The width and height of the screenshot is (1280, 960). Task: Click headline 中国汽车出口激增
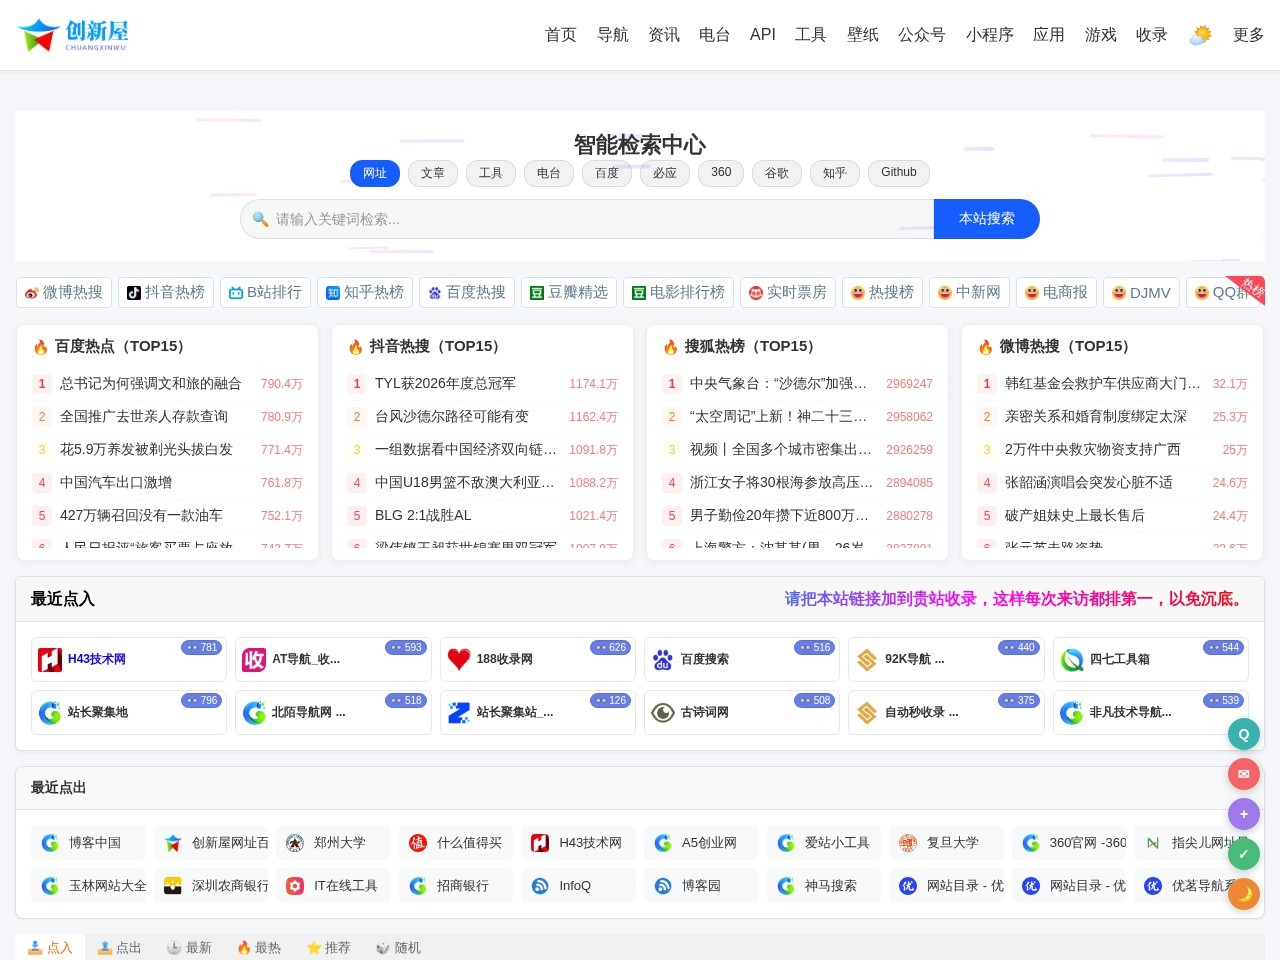pyautogui.click(x=116, y=483)
